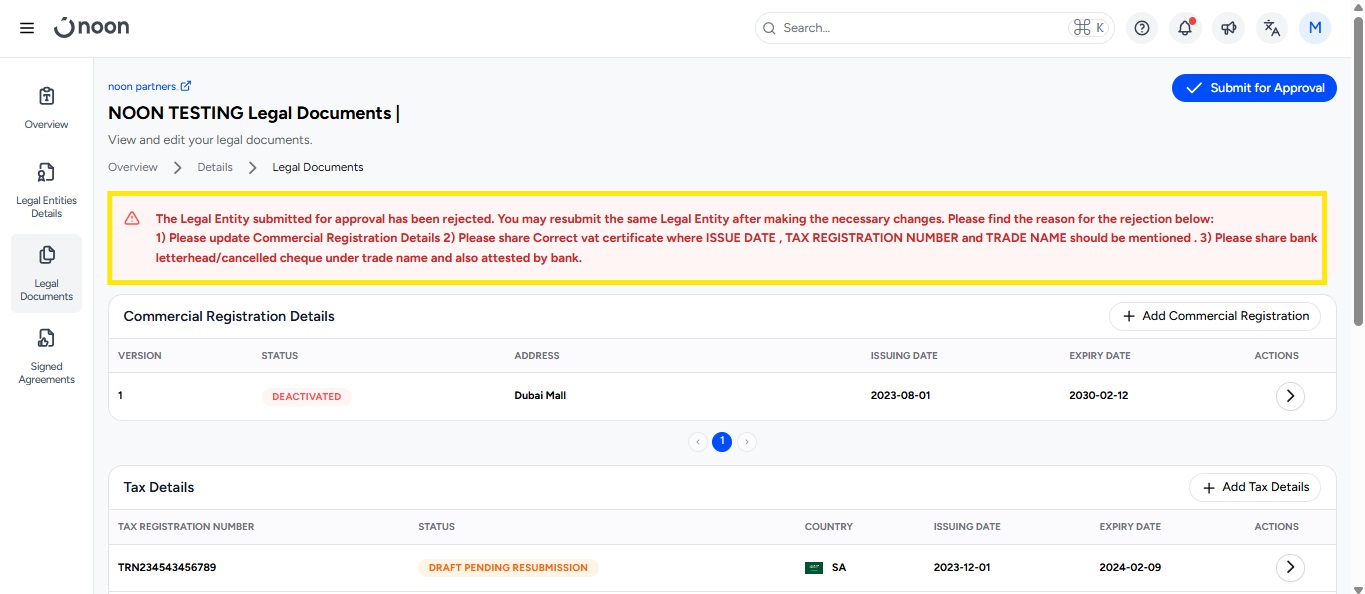Click Add Commercial Registration button
This screenshot has height=594, width=1365.
coord(1214,316)
